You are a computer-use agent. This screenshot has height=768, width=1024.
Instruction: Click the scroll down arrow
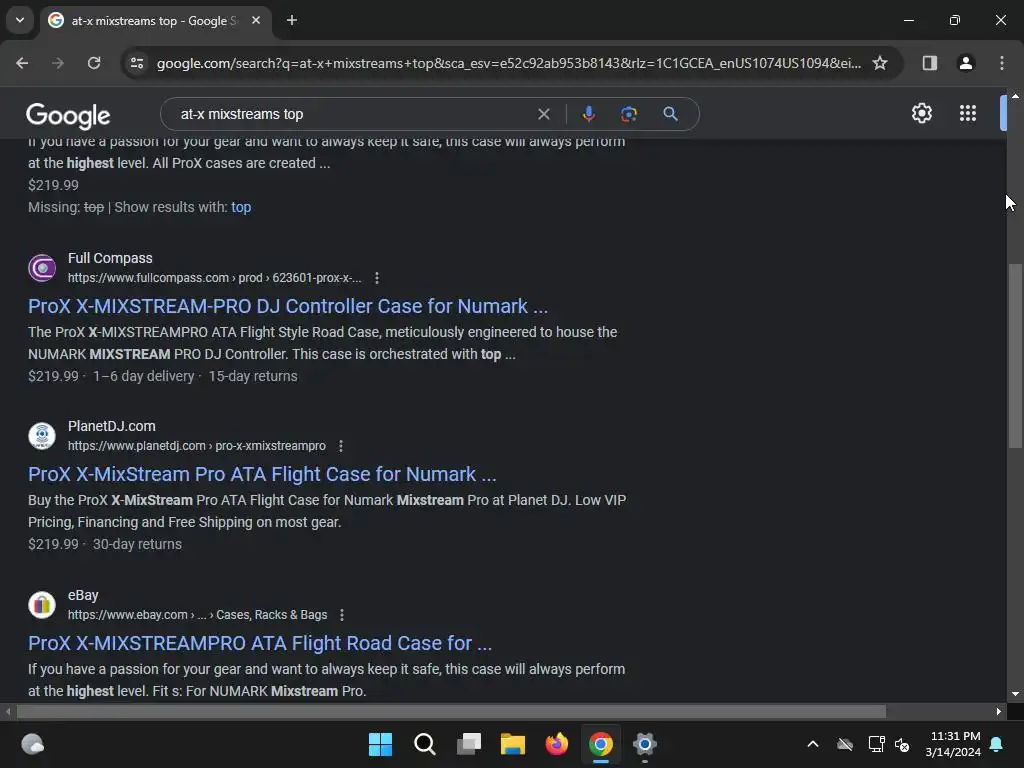pos(1015,694)
